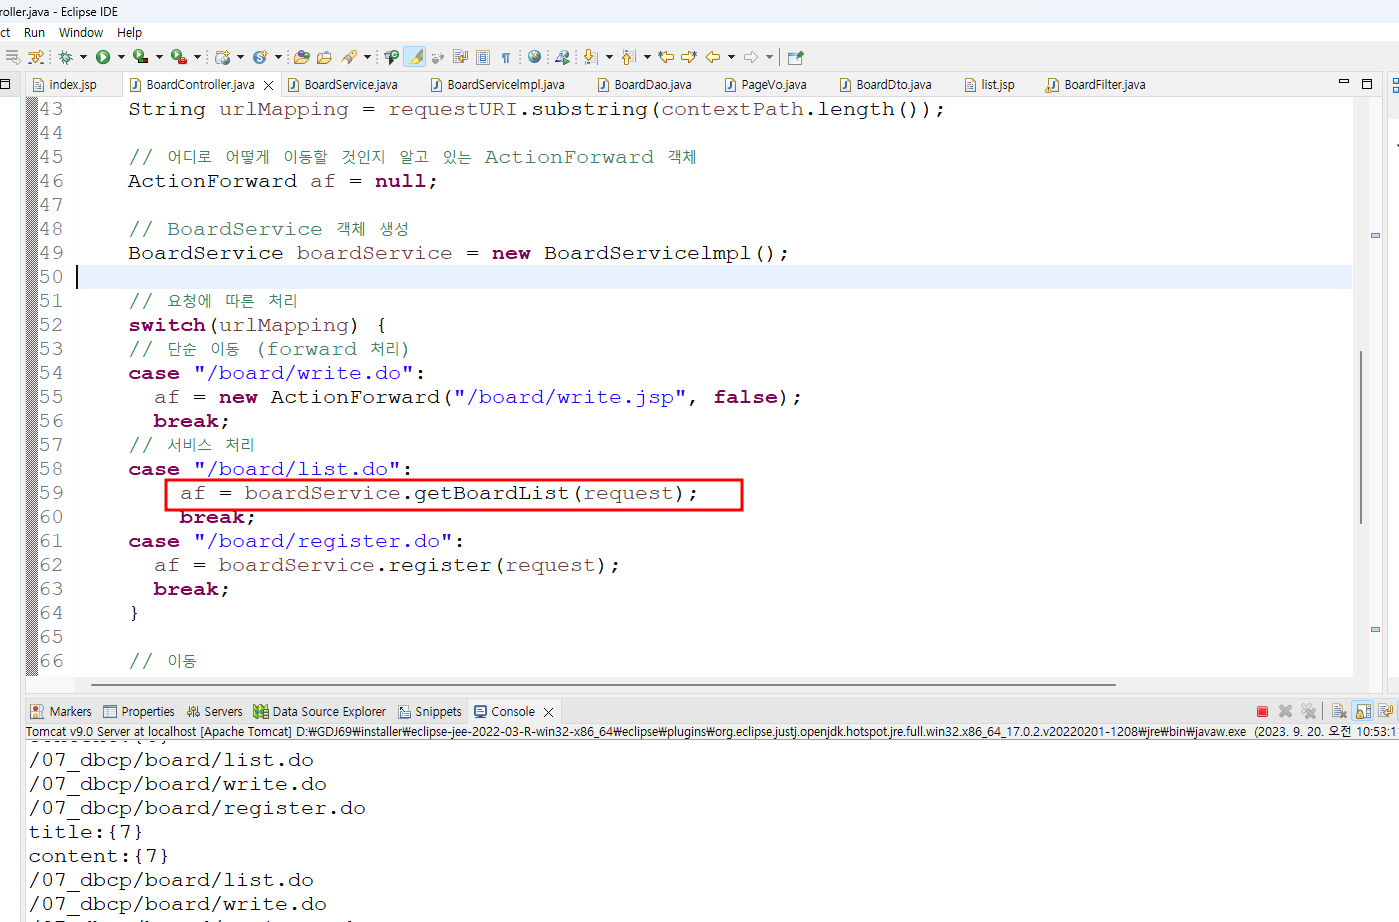The width and height of the screenshot is (1399, 922).
Task: Toggle Mark Occurrences highlighter button
Action: [415, 57]
